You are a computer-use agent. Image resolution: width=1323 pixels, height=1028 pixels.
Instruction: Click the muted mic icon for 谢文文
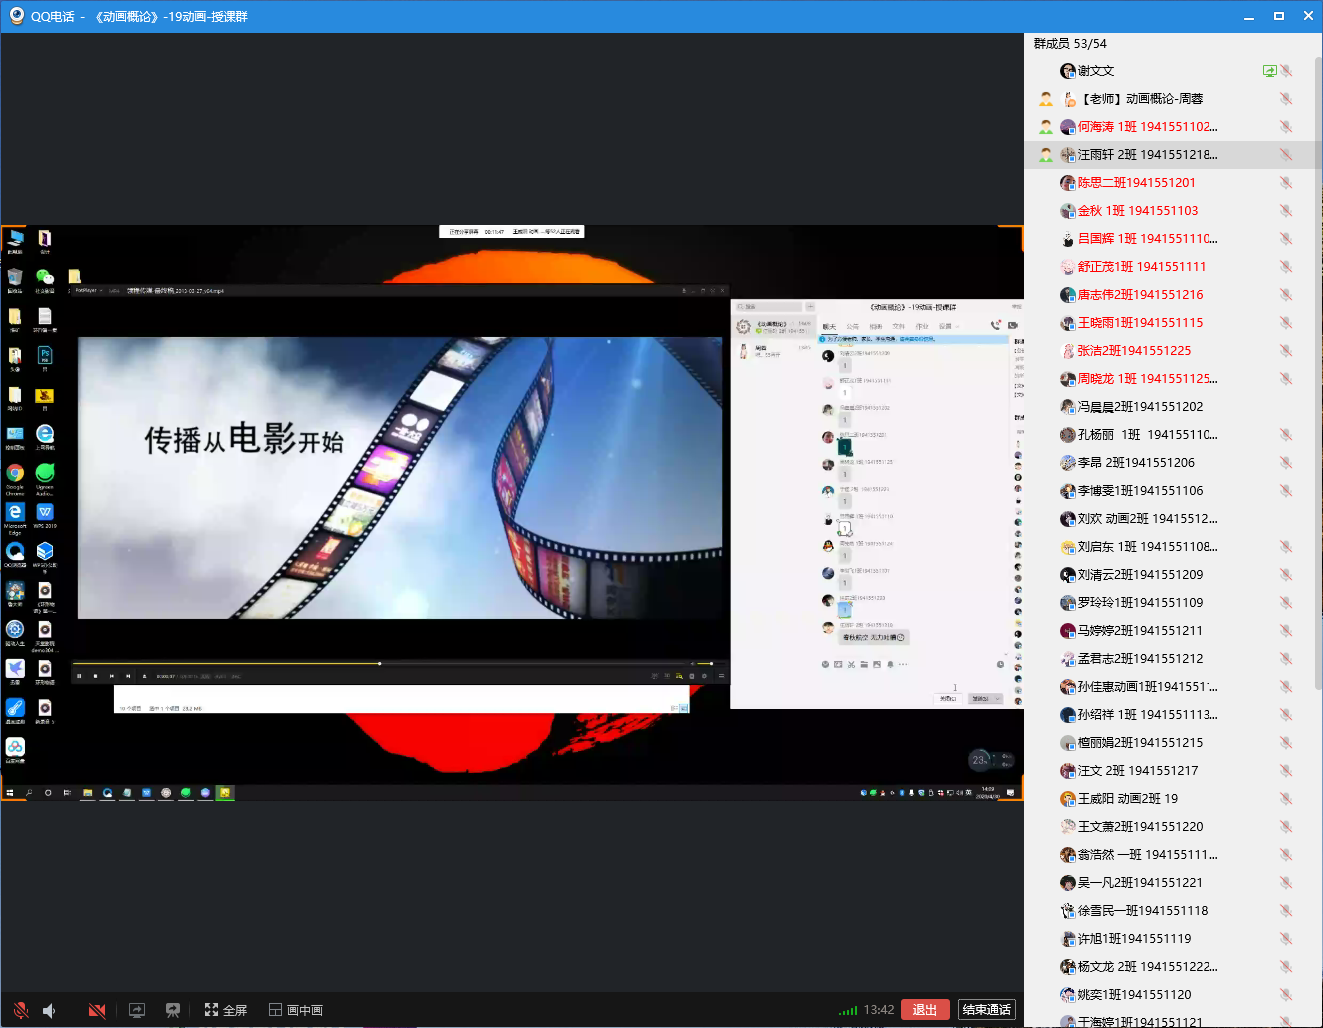(1286, 71)
